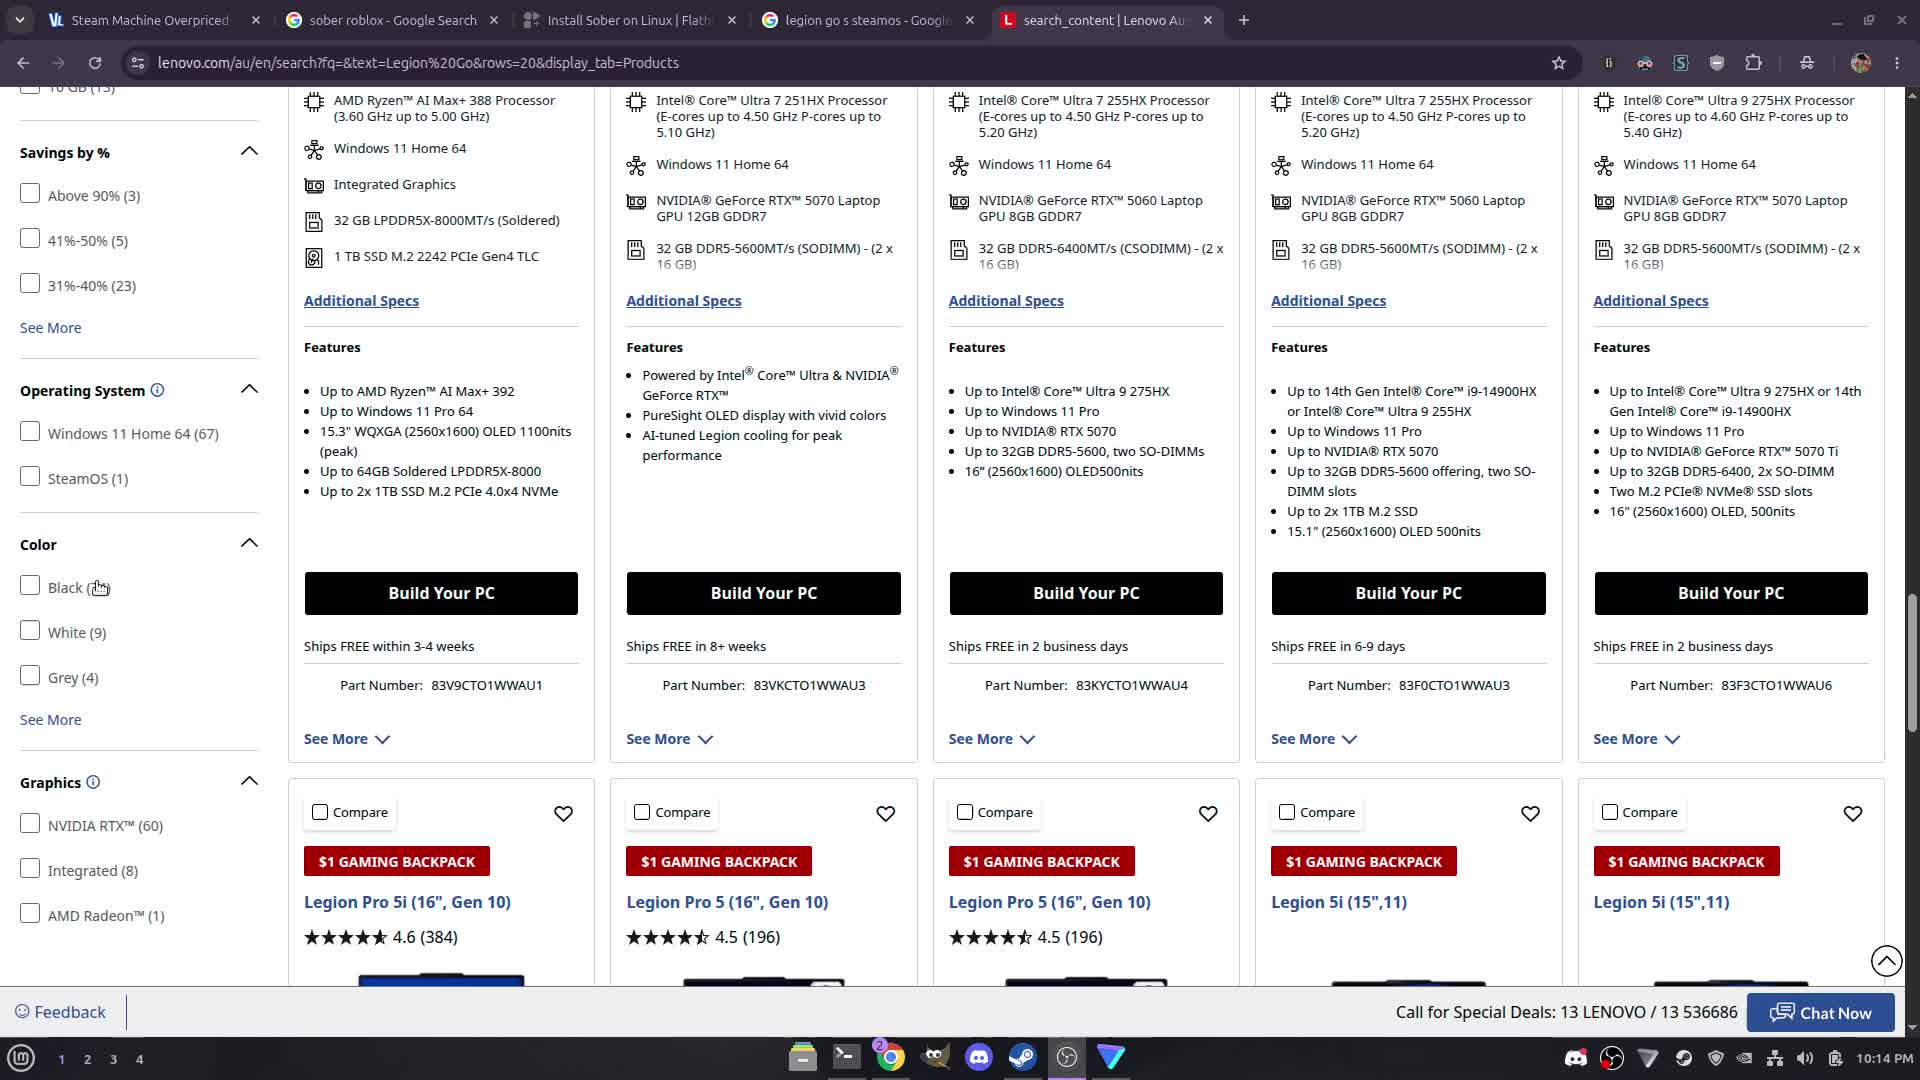Bookmark this page with the star icon
The image size is (1920, 1080).
pos(1558,63)
